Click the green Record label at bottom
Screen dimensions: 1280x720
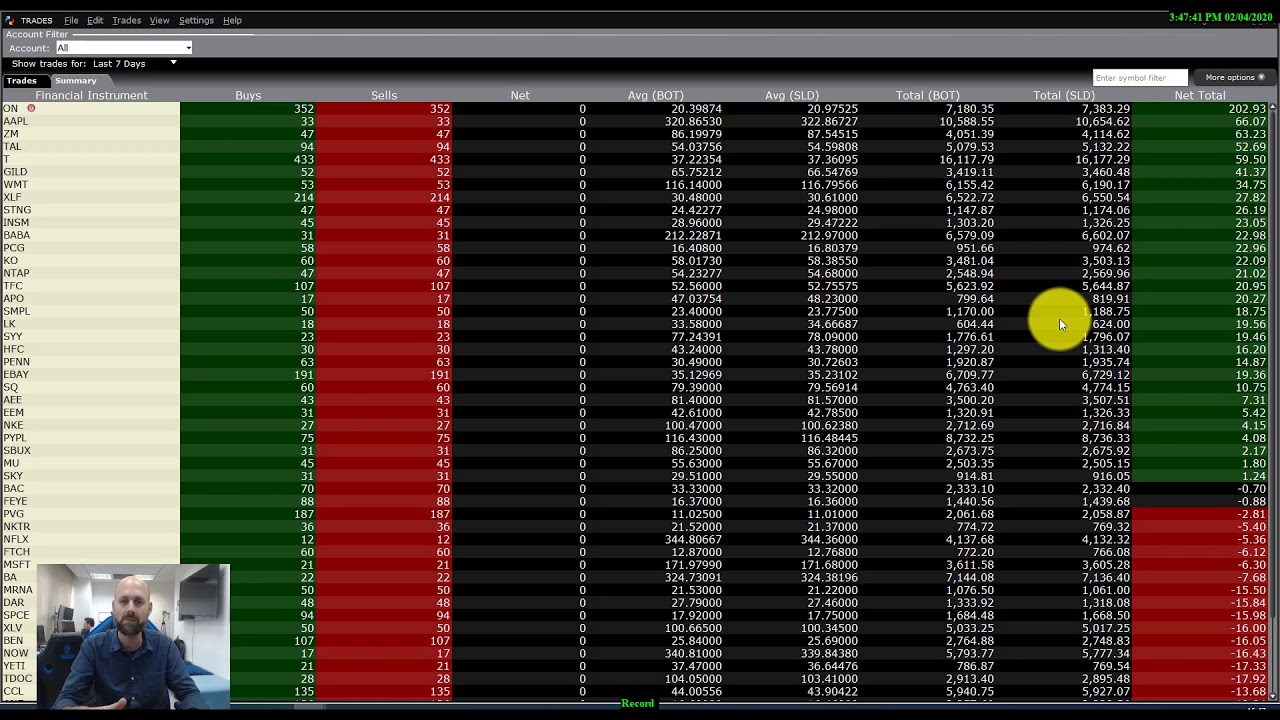637,704
